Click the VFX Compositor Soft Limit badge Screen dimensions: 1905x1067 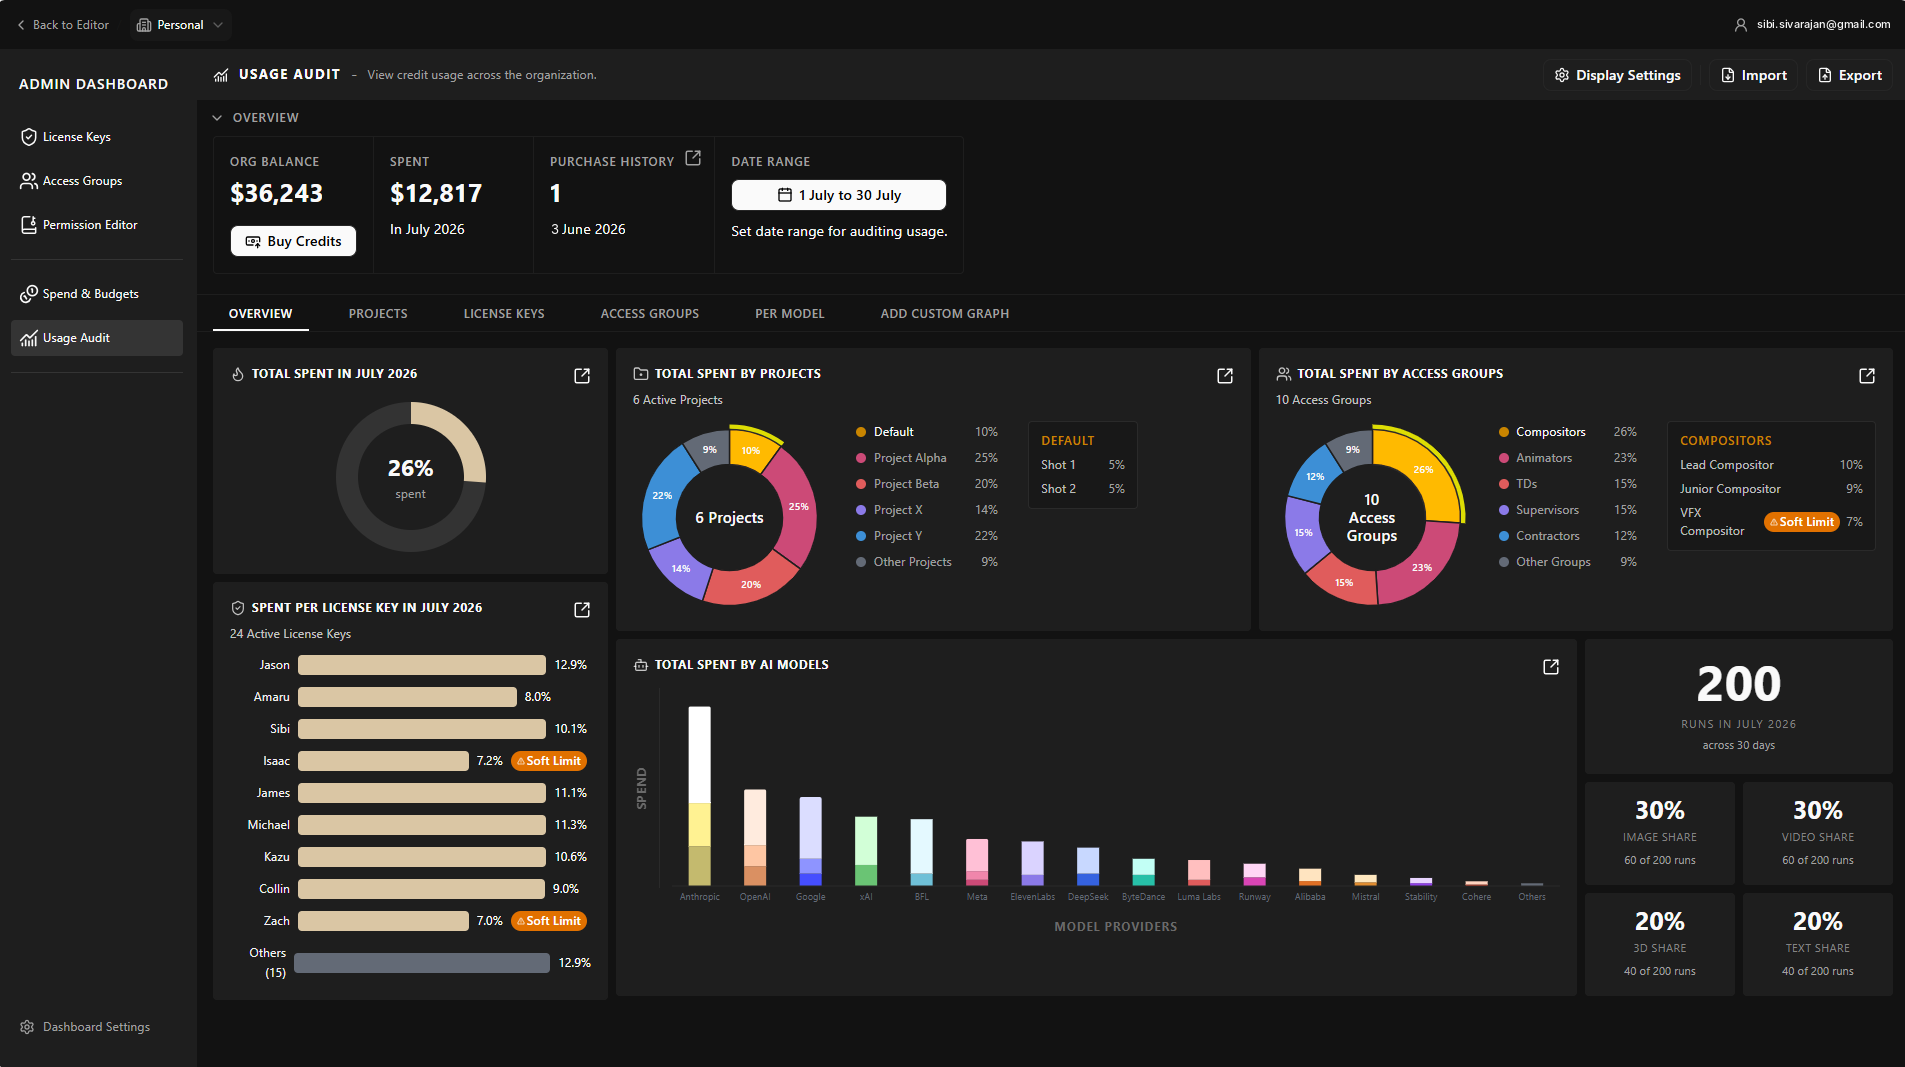tap(1802, 522)
